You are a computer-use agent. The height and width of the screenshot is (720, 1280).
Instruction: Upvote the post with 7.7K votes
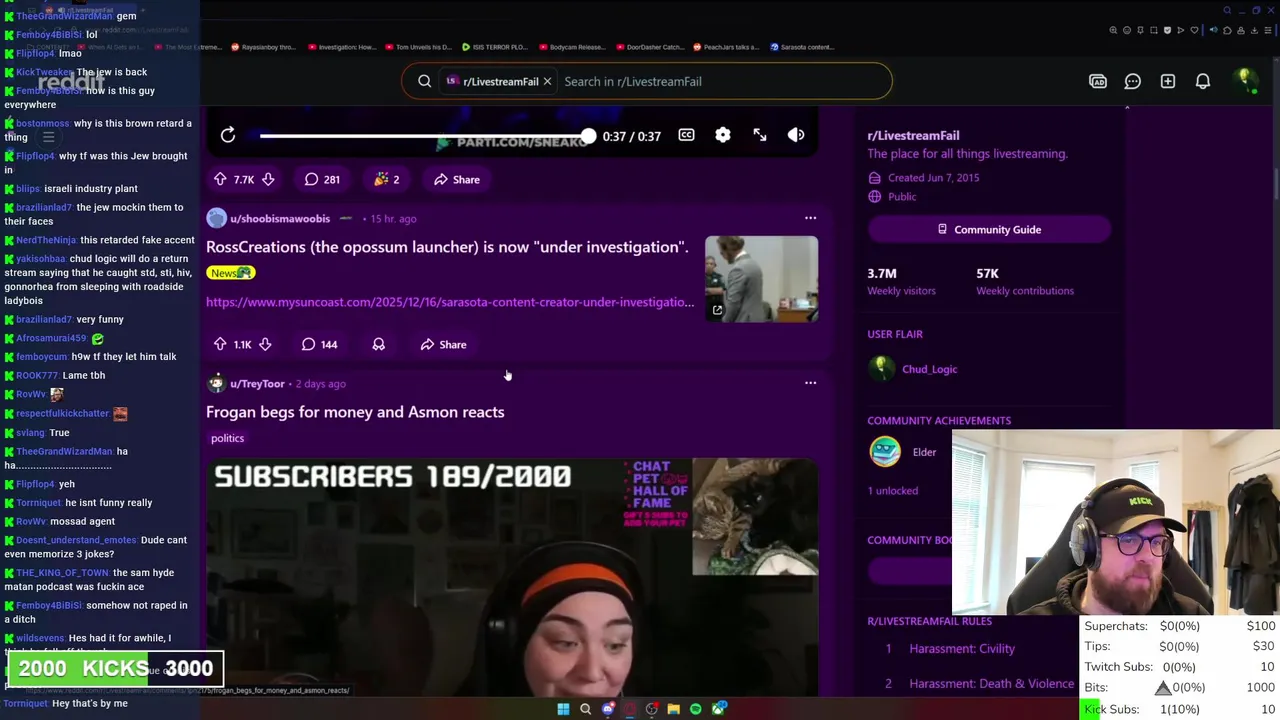(220, 179)
